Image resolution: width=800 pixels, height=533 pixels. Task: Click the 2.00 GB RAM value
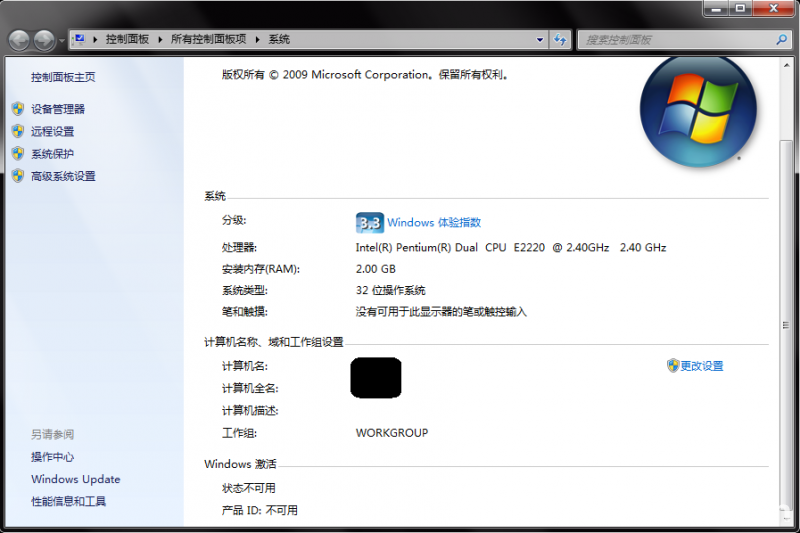376,269
